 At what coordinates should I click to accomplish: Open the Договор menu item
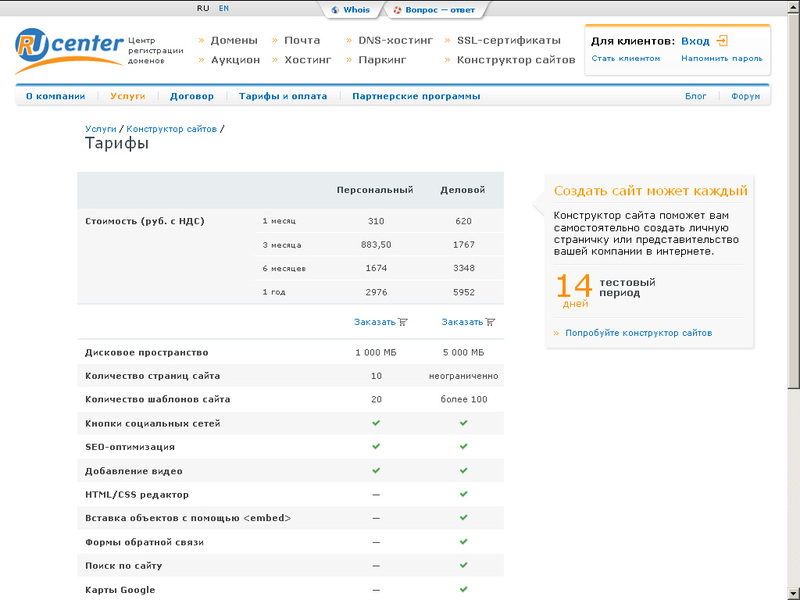pyautogui.click(x=192, y=96)
